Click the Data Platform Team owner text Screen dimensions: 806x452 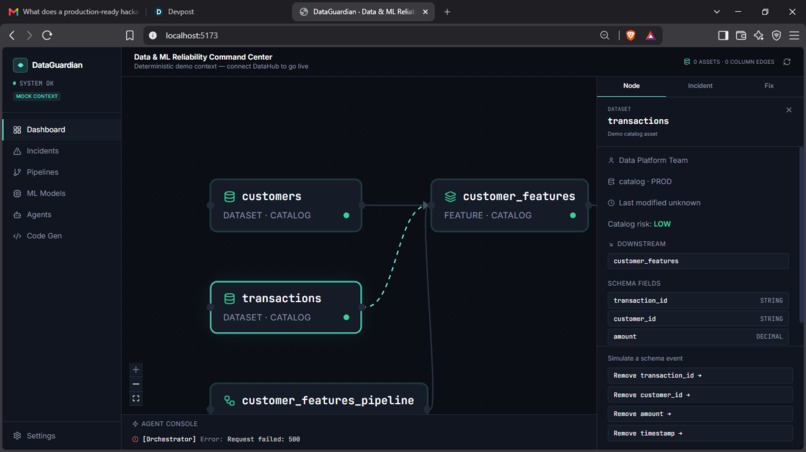click(x=653, y=160)
